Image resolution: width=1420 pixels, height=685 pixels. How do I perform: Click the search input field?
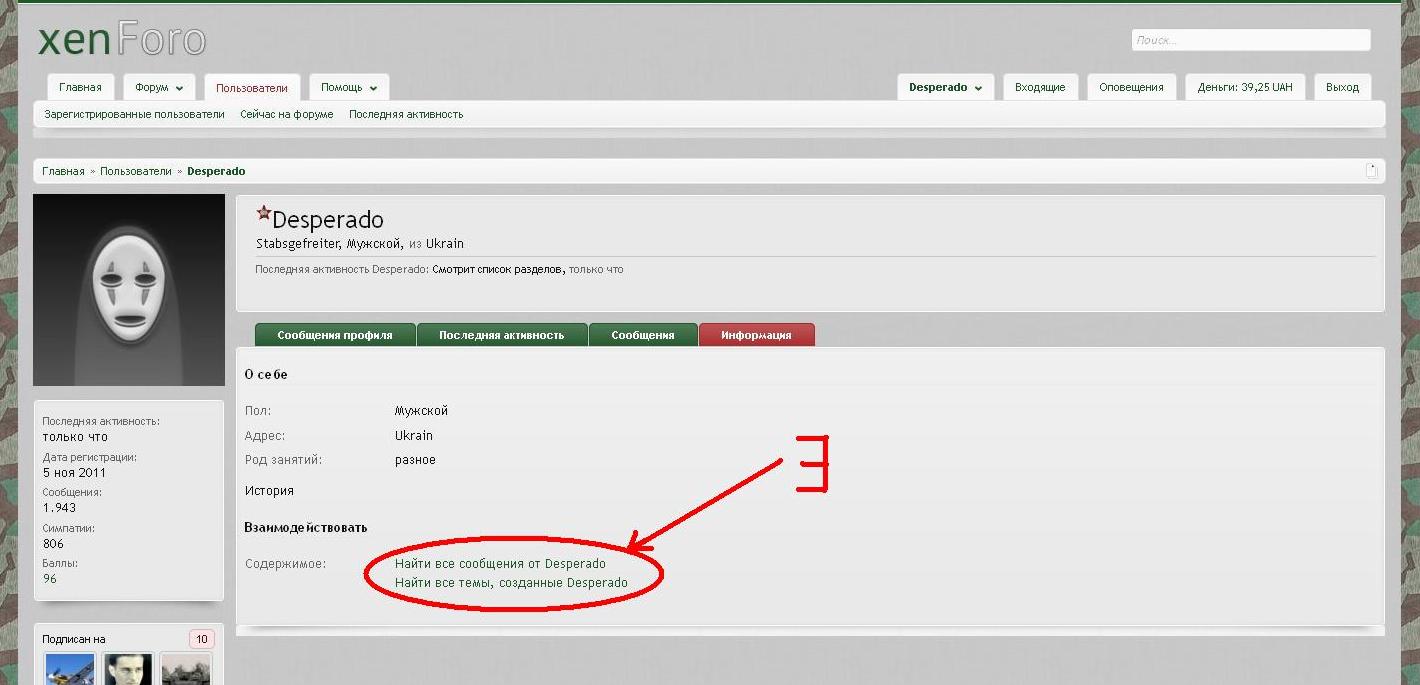coord(1250,40)
